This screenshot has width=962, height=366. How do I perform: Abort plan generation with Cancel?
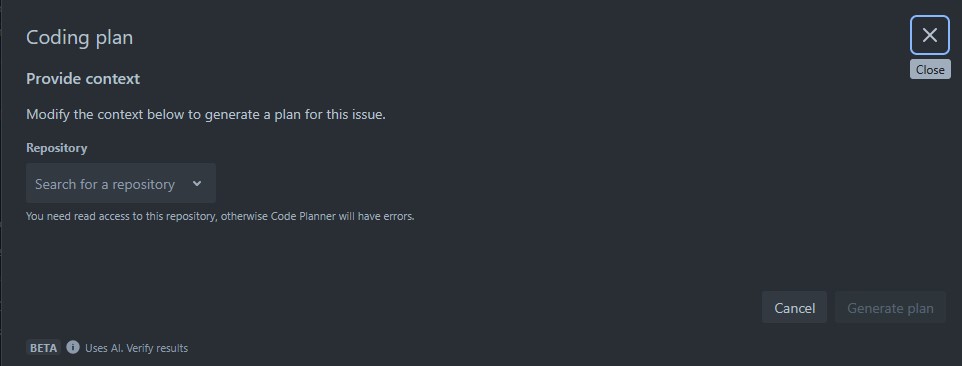(795, 308)
